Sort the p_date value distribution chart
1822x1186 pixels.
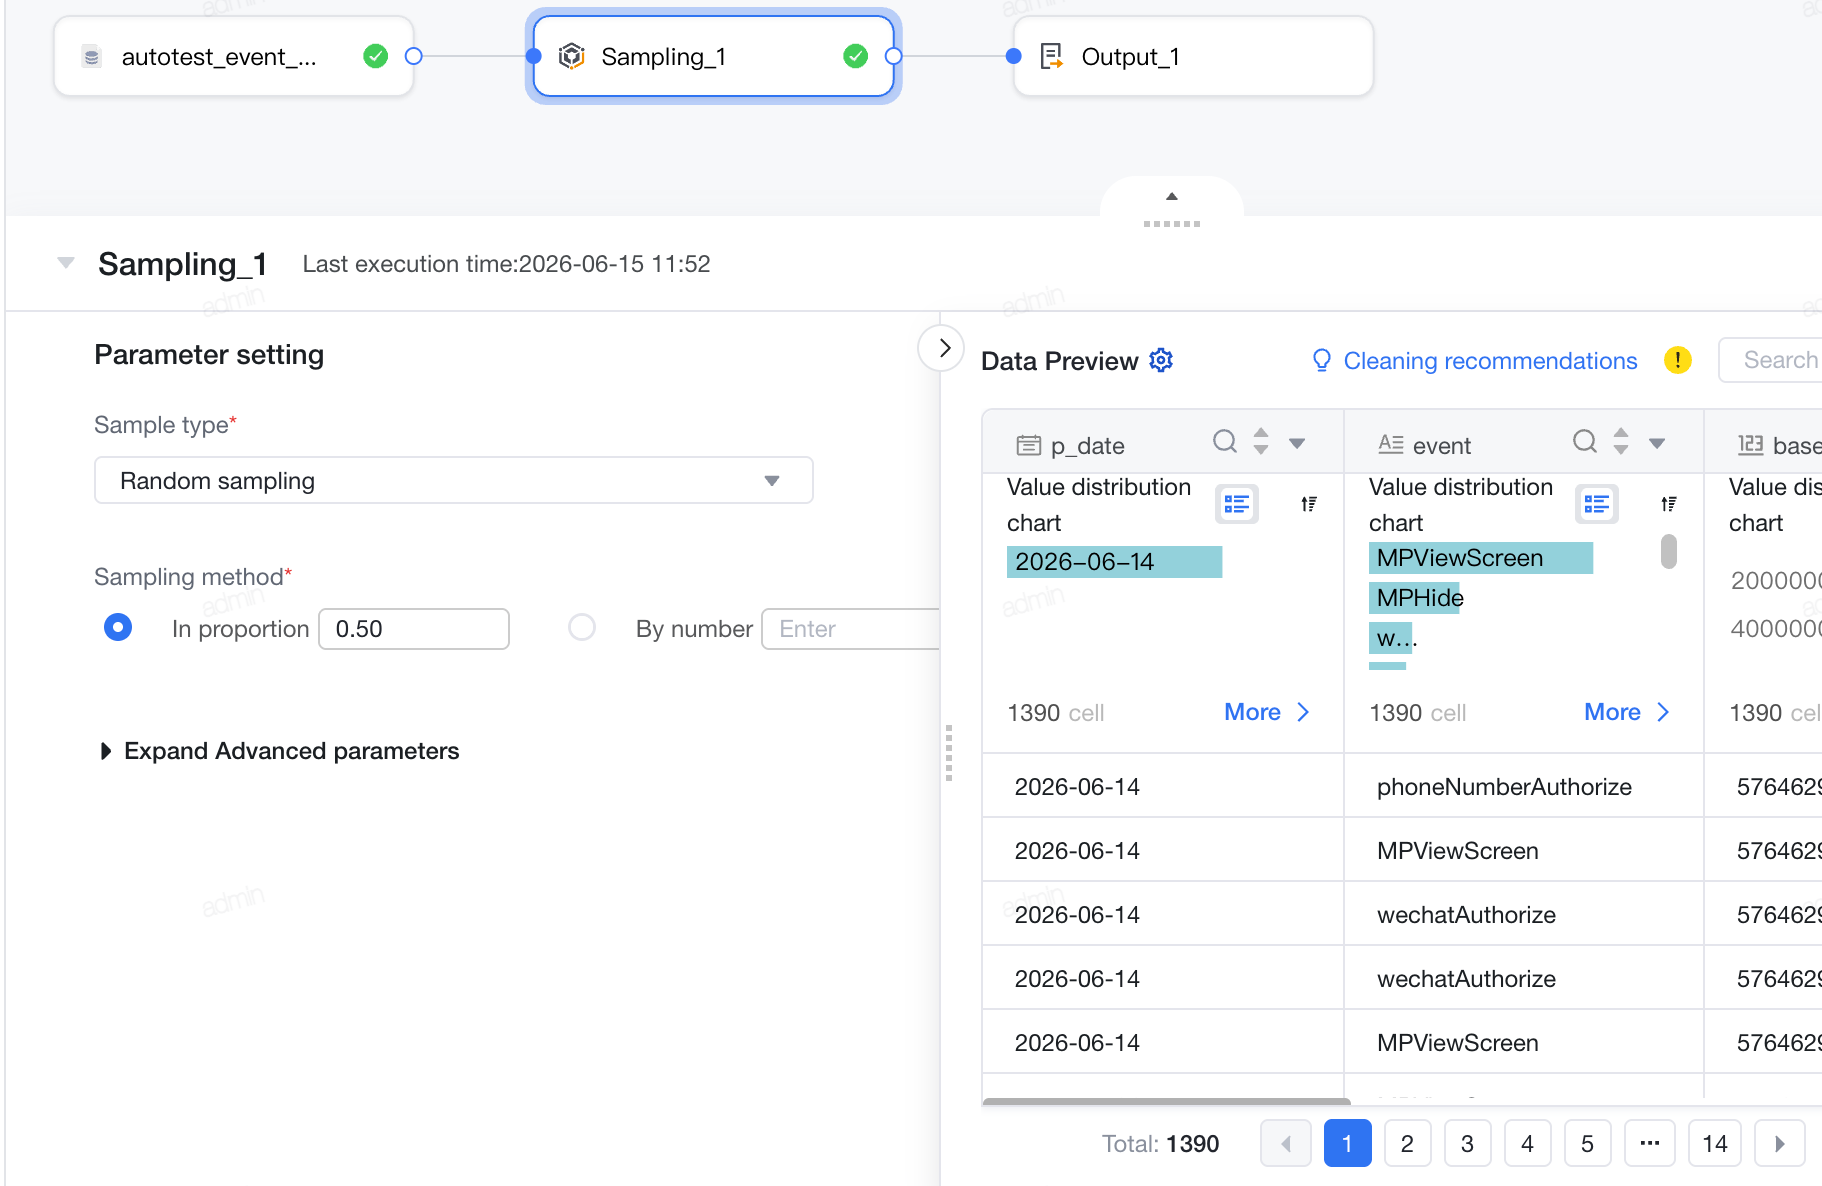[x=1308, y=504]
